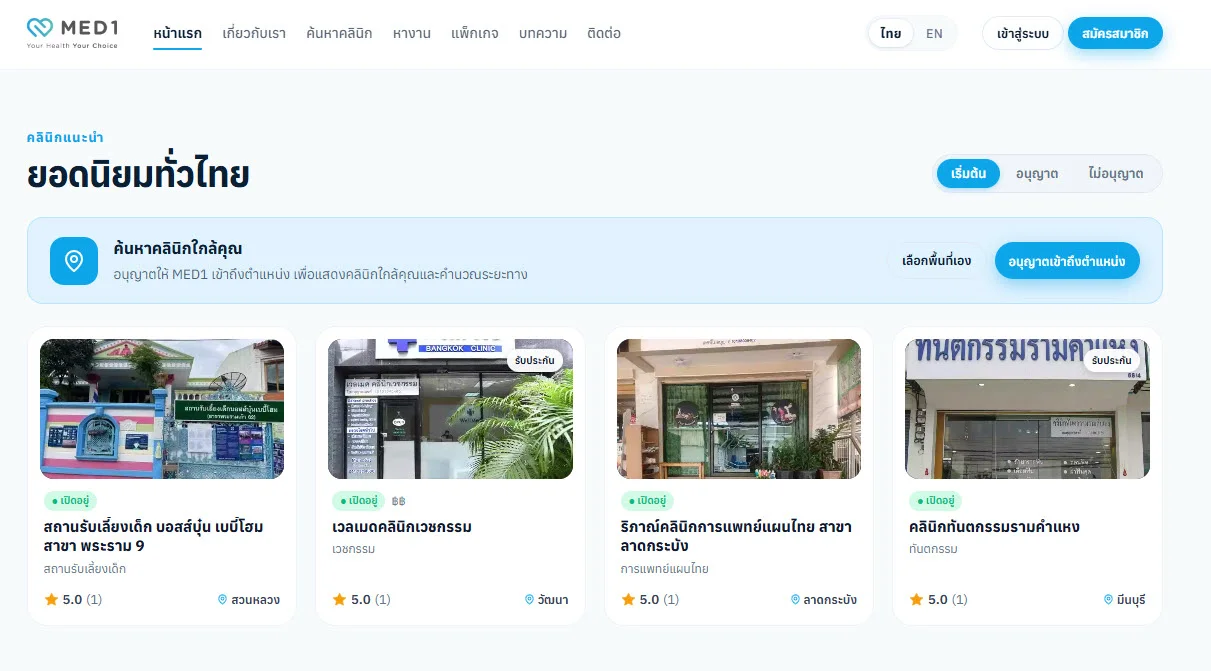Click the pin icon beside ลาดกระบัง
This screenshot has height=671, width=1211.
795,600
